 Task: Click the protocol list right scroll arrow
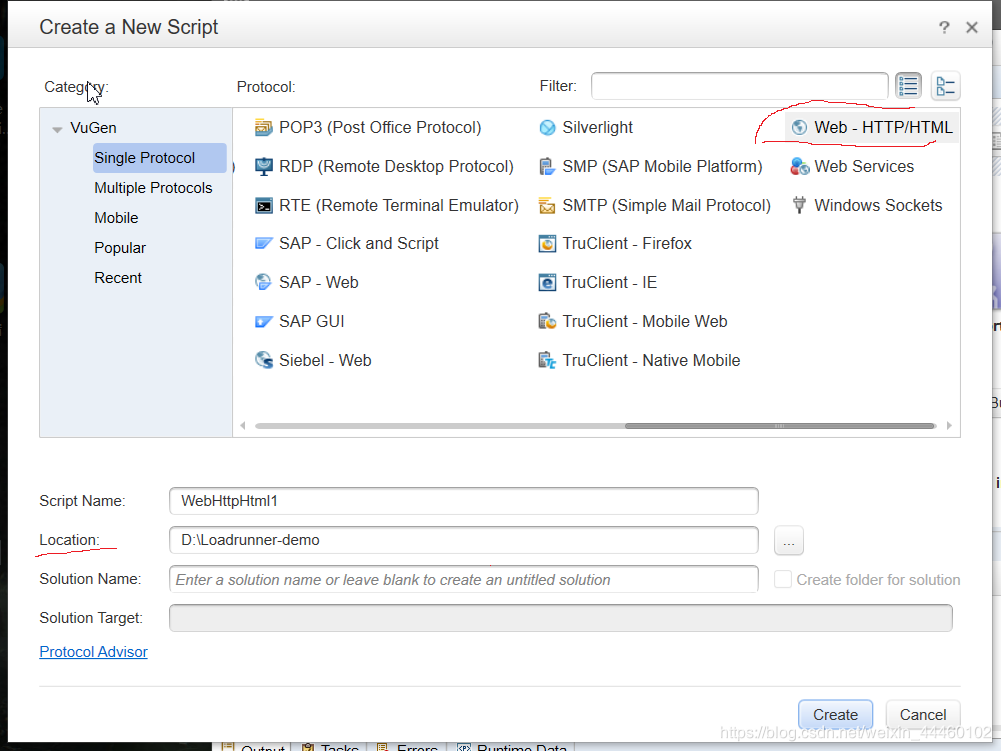tap(949, 426)
